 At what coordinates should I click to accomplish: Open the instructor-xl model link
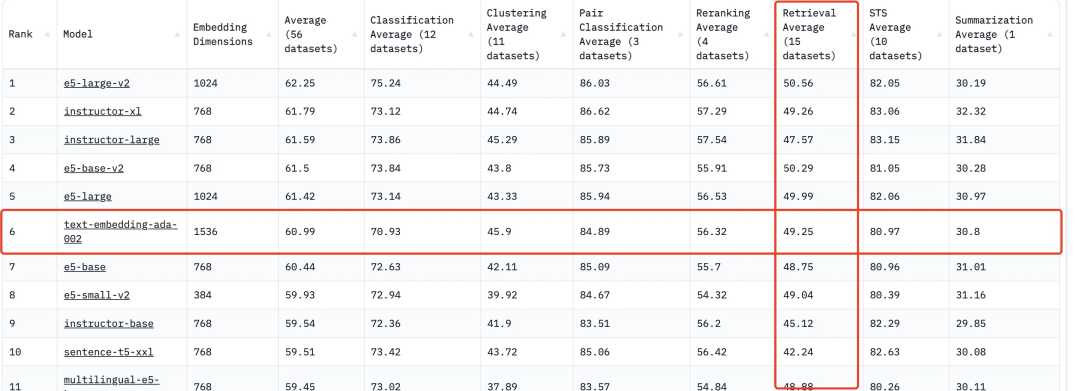[x=103, y=111]
